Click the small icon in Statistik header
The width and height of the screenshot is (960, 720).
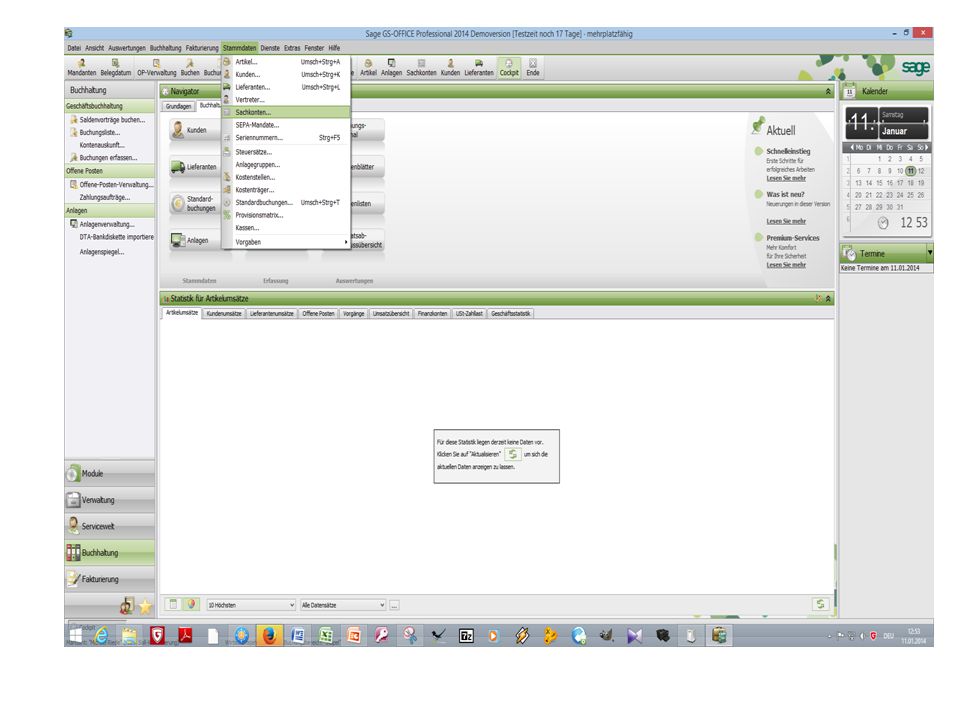[819, 299]
